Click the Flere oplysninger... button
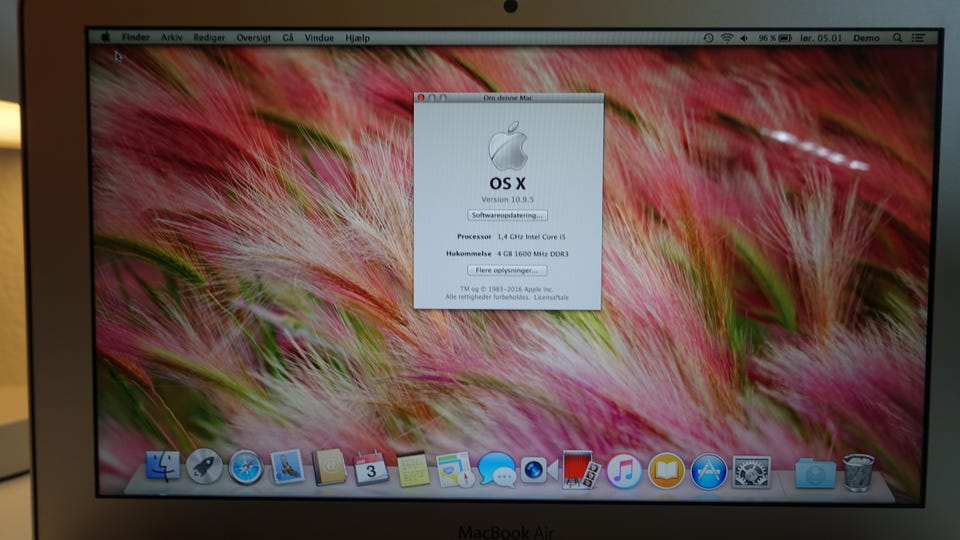Screen dimensions: 960x540 tap(507, 270)
